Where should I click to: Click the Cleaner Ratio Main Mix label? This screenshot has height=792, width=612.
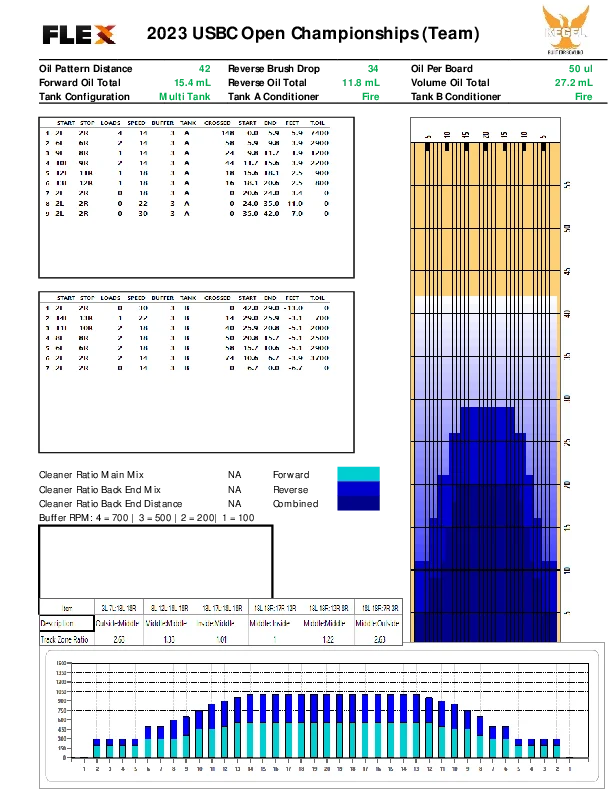point(91,475)
